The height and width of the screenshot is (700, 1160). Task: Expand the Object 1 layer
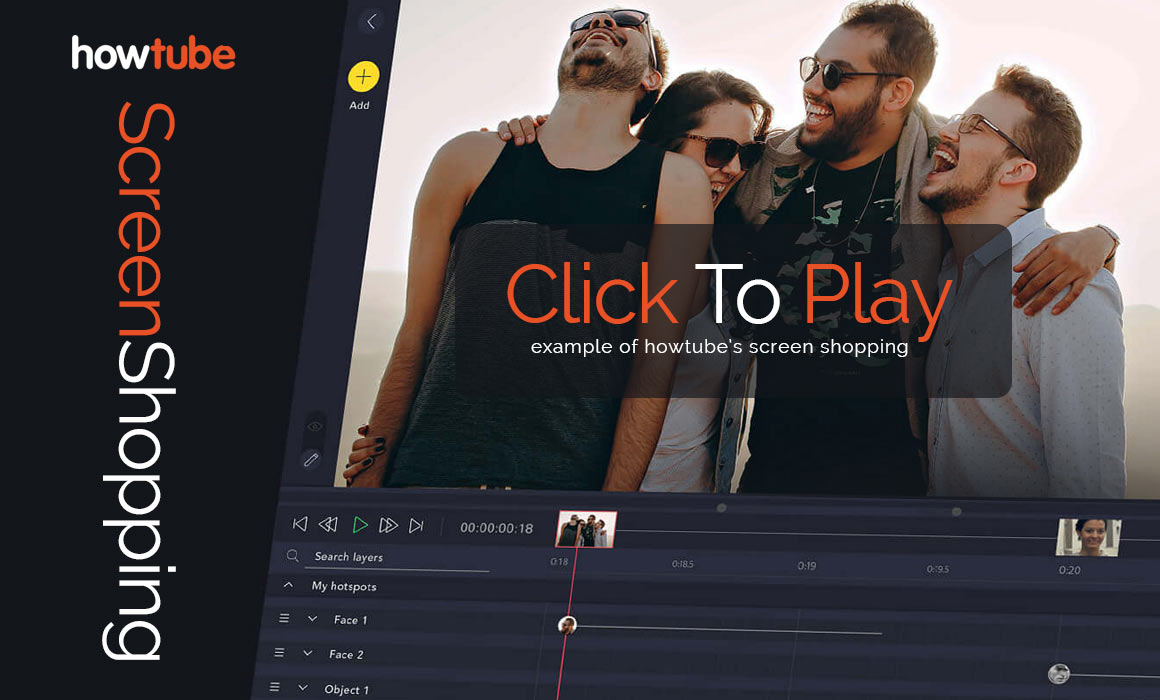point(302,688)
